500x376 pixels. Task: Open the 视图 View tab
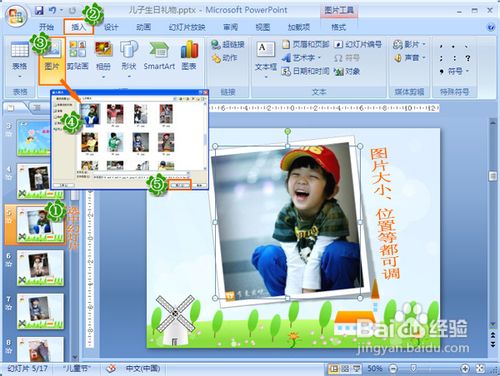click(x=263, y=27)
